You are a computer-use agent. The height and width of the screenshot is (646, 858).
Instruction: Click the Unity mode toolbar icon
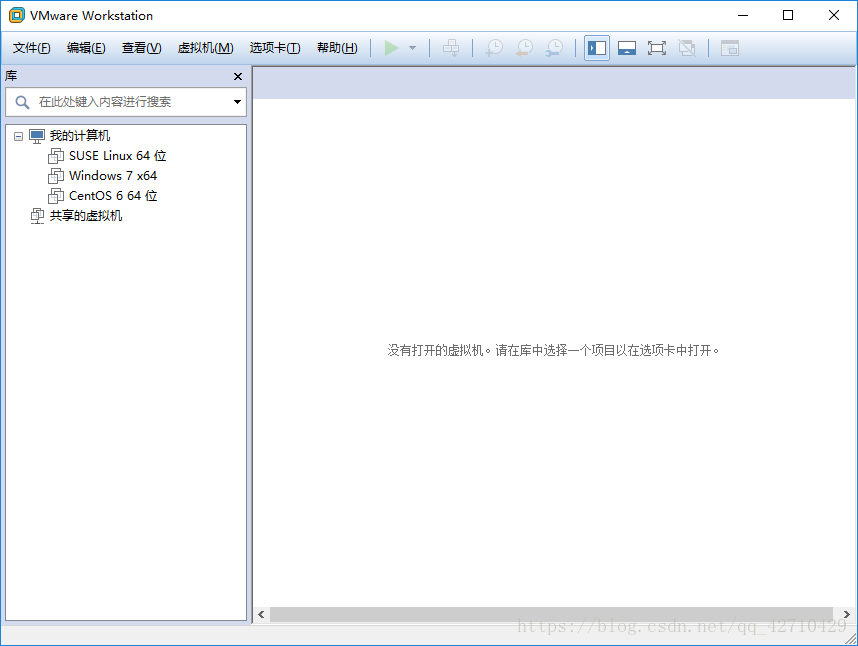click(x=687, y=48)
